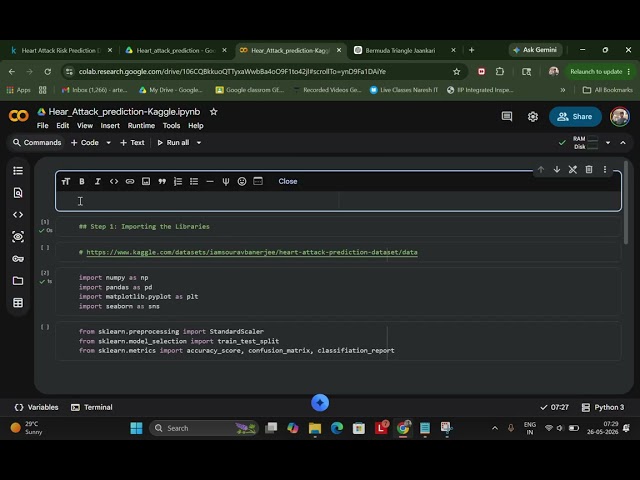Open secrets key sidebar
640x480 pixels.
[18, 259]
